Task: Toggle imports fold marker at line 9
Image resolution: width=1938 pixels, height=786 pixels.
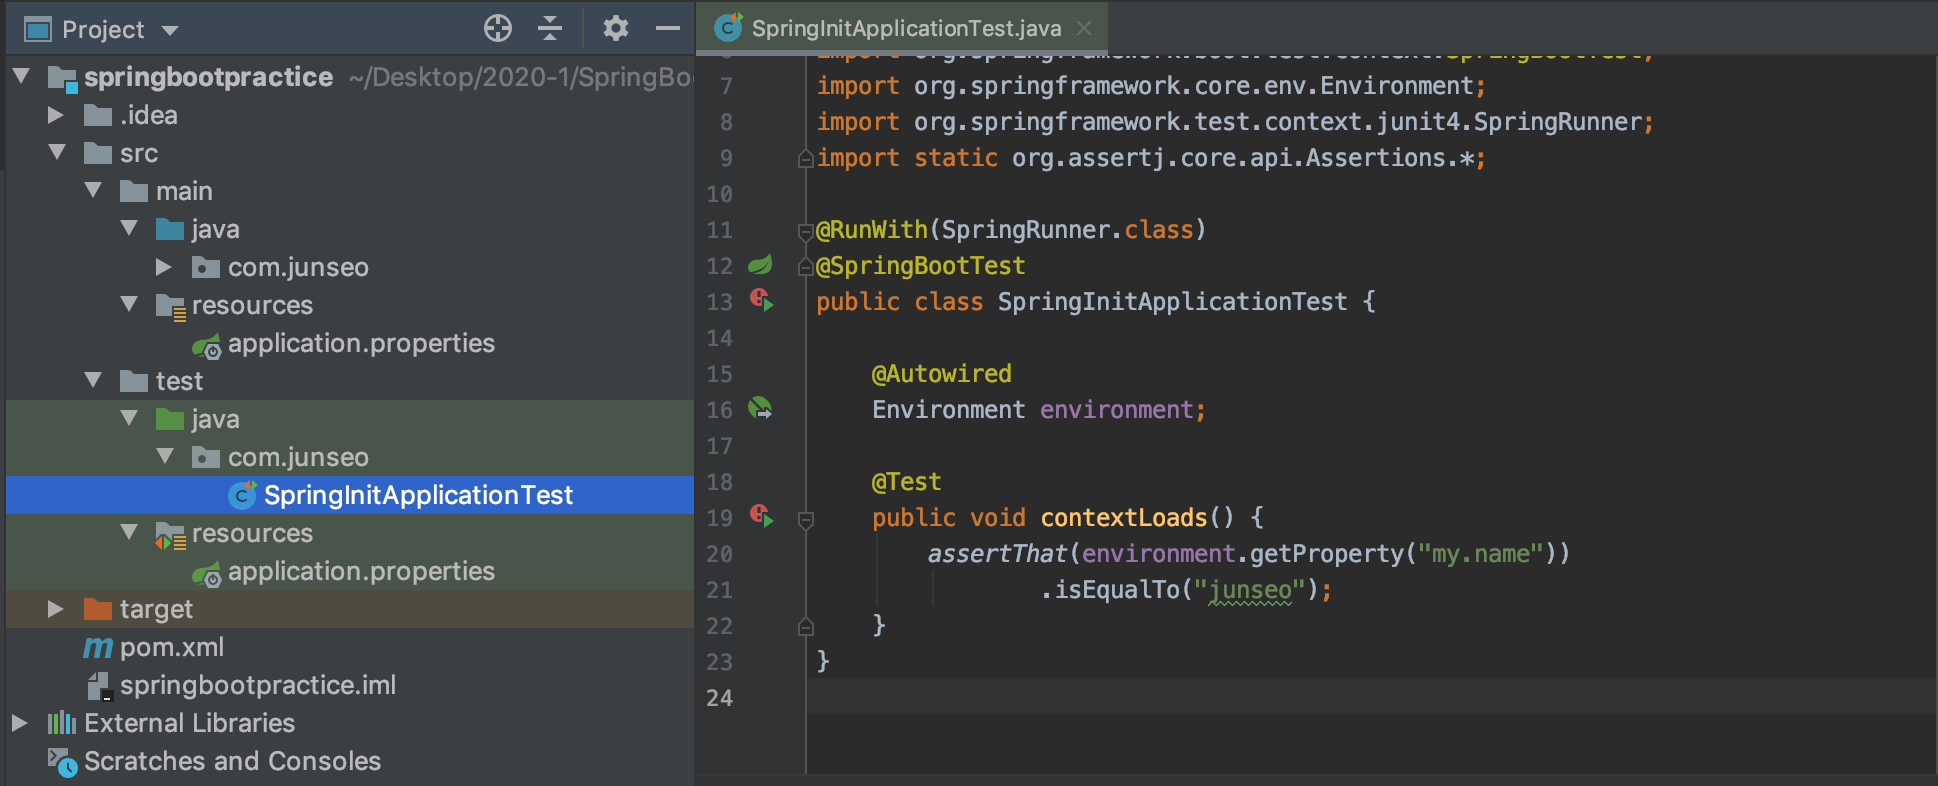Action: (x=805, y=158)
